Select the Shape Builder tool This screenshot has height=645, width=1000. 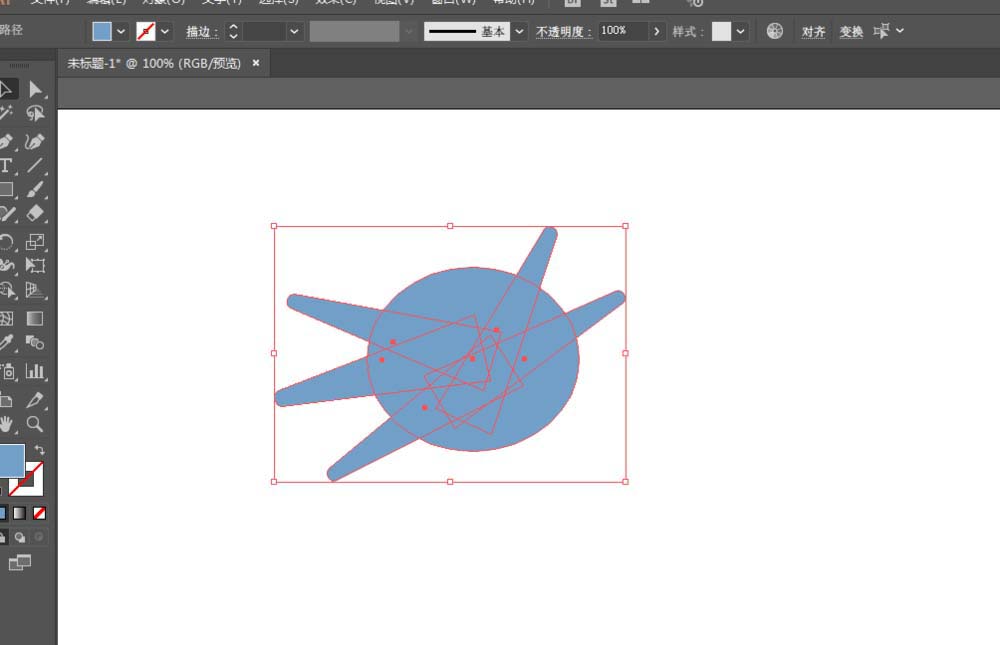[x=6, y=290]
